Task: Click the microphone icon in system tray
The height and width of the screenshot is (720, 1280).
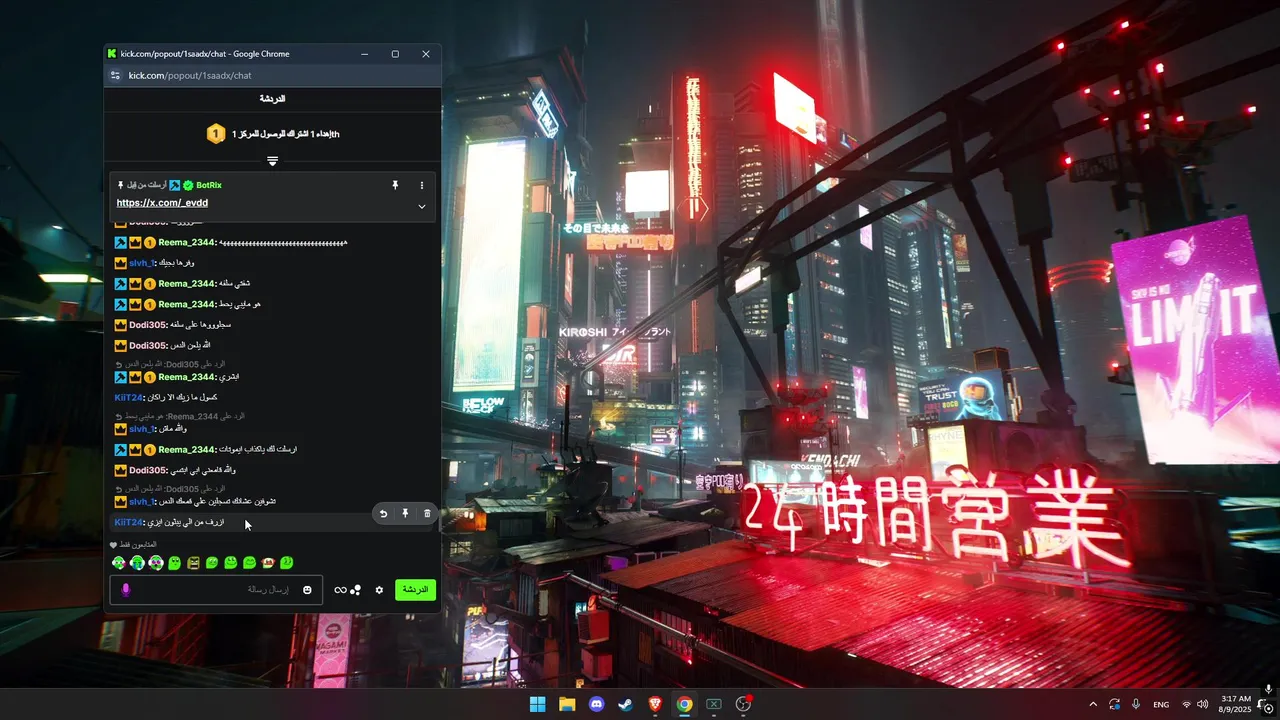Action: coord(1136,704)
